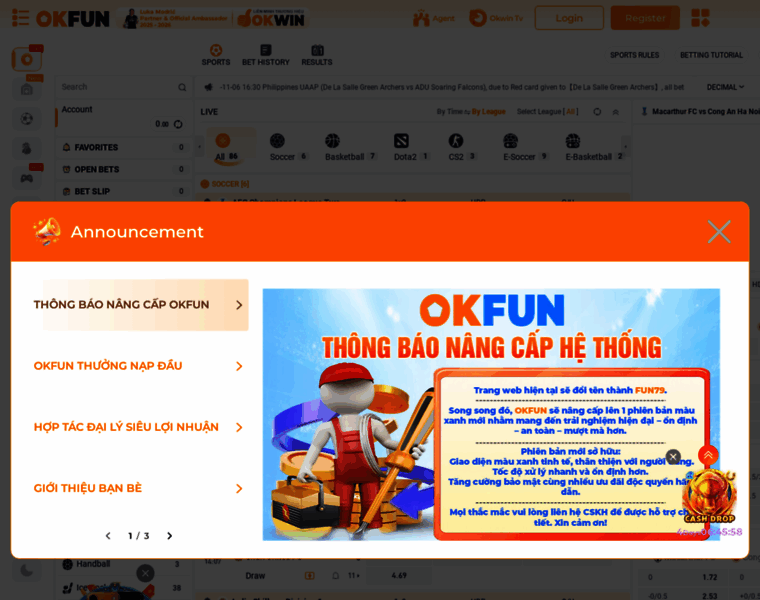
Task: Expand GIỚI THIỆU BẠN BÈ announcement
Action: pos(139,488)
